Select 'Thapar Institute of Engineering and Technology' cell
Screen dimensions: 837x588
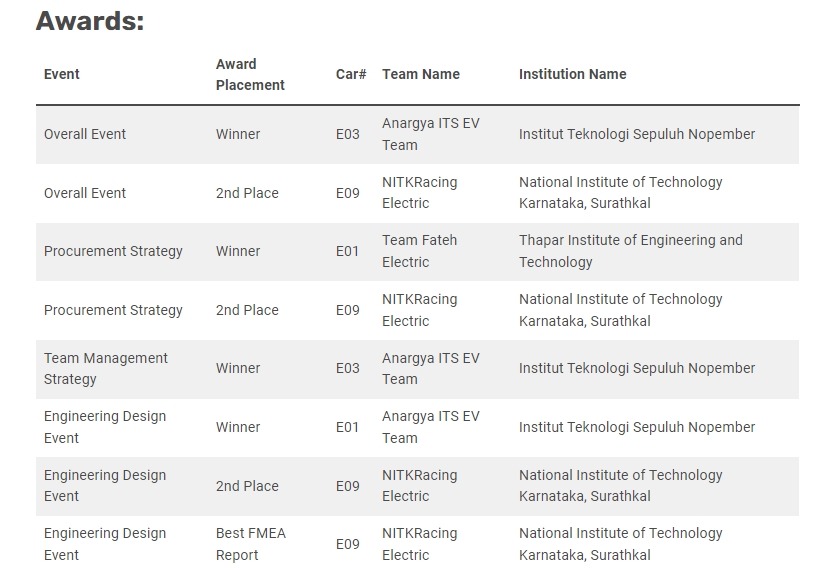(630, 251)
